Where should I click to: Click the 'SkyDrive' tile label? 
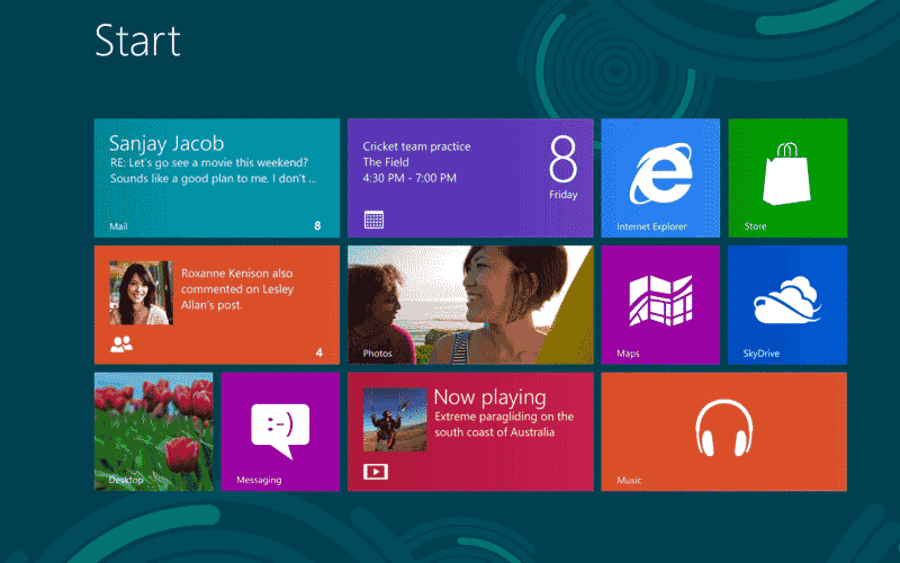[x=761, y=354]
